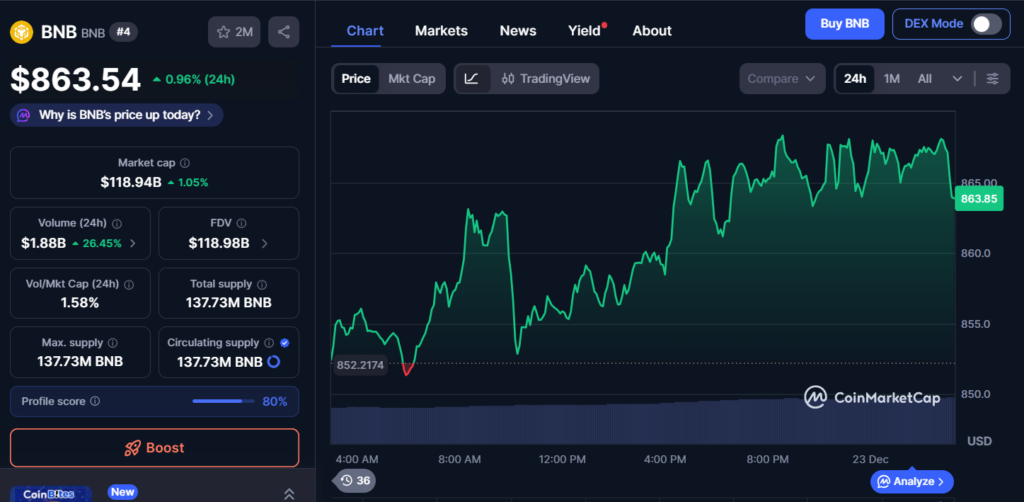
Task: Click the Total supply info icon
Action: click(262, 284)
